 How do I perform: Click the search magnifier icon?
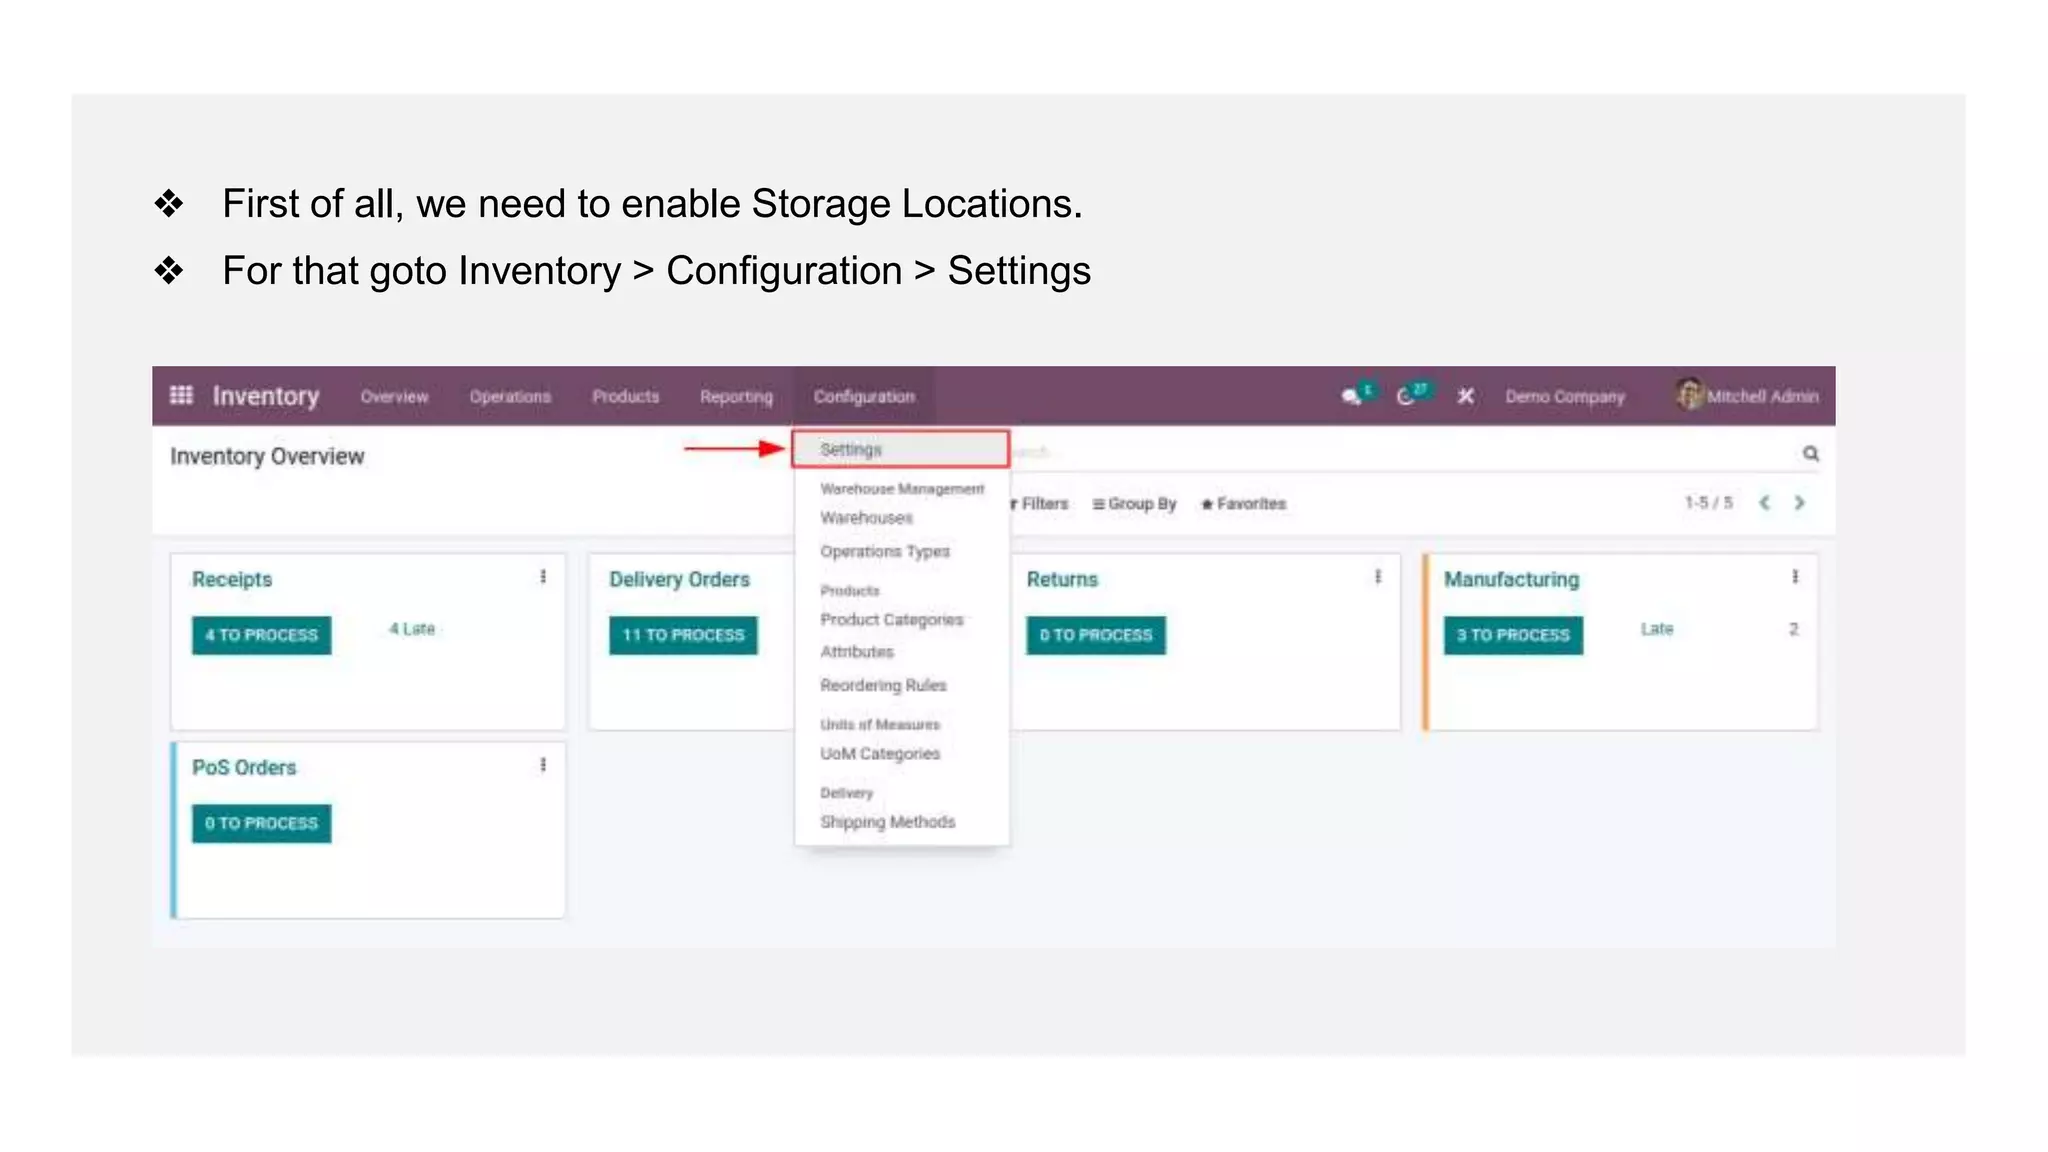[1810, 453]
